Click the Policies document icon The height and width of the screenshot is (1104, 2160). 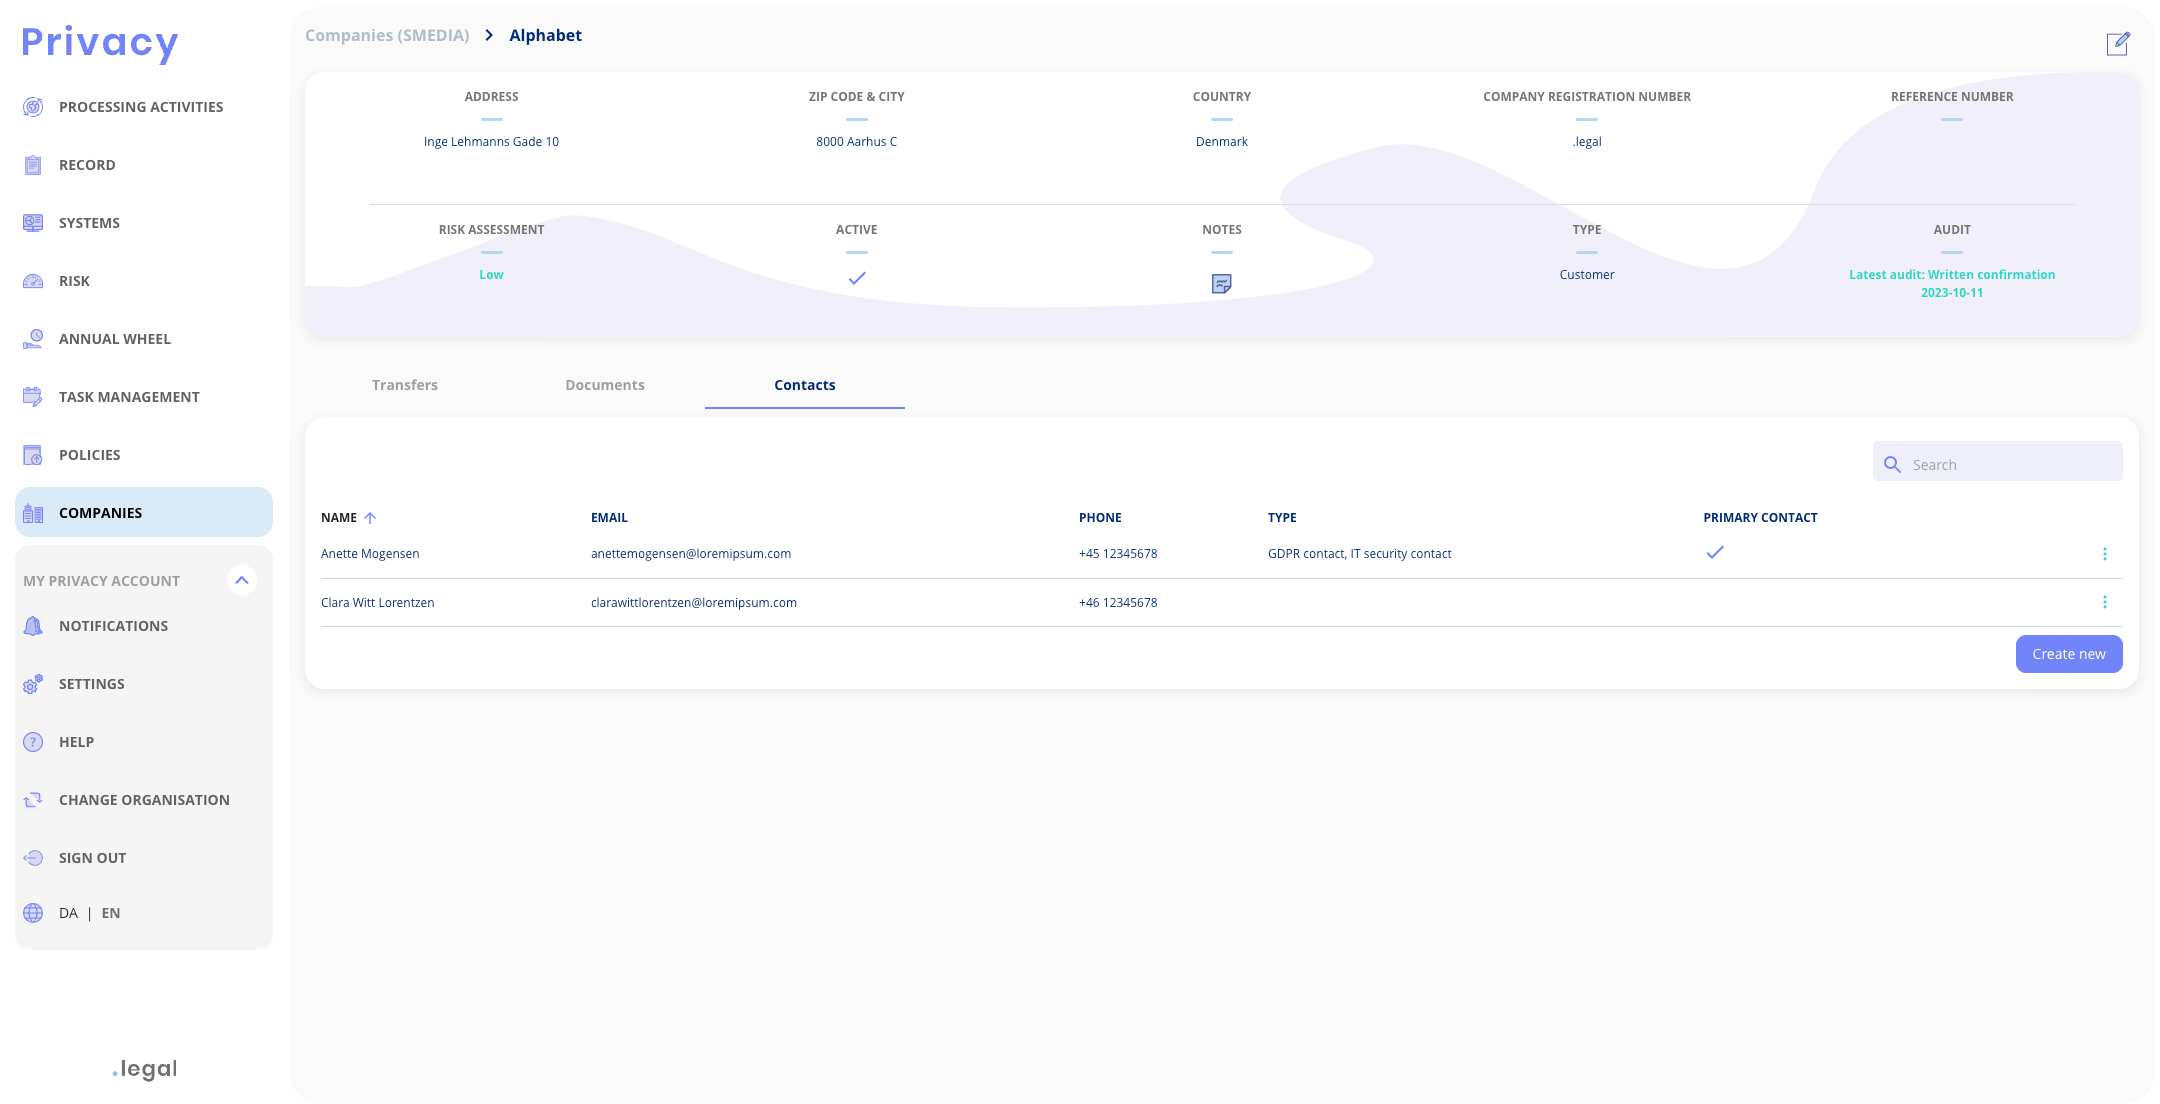tap(33, 455)
